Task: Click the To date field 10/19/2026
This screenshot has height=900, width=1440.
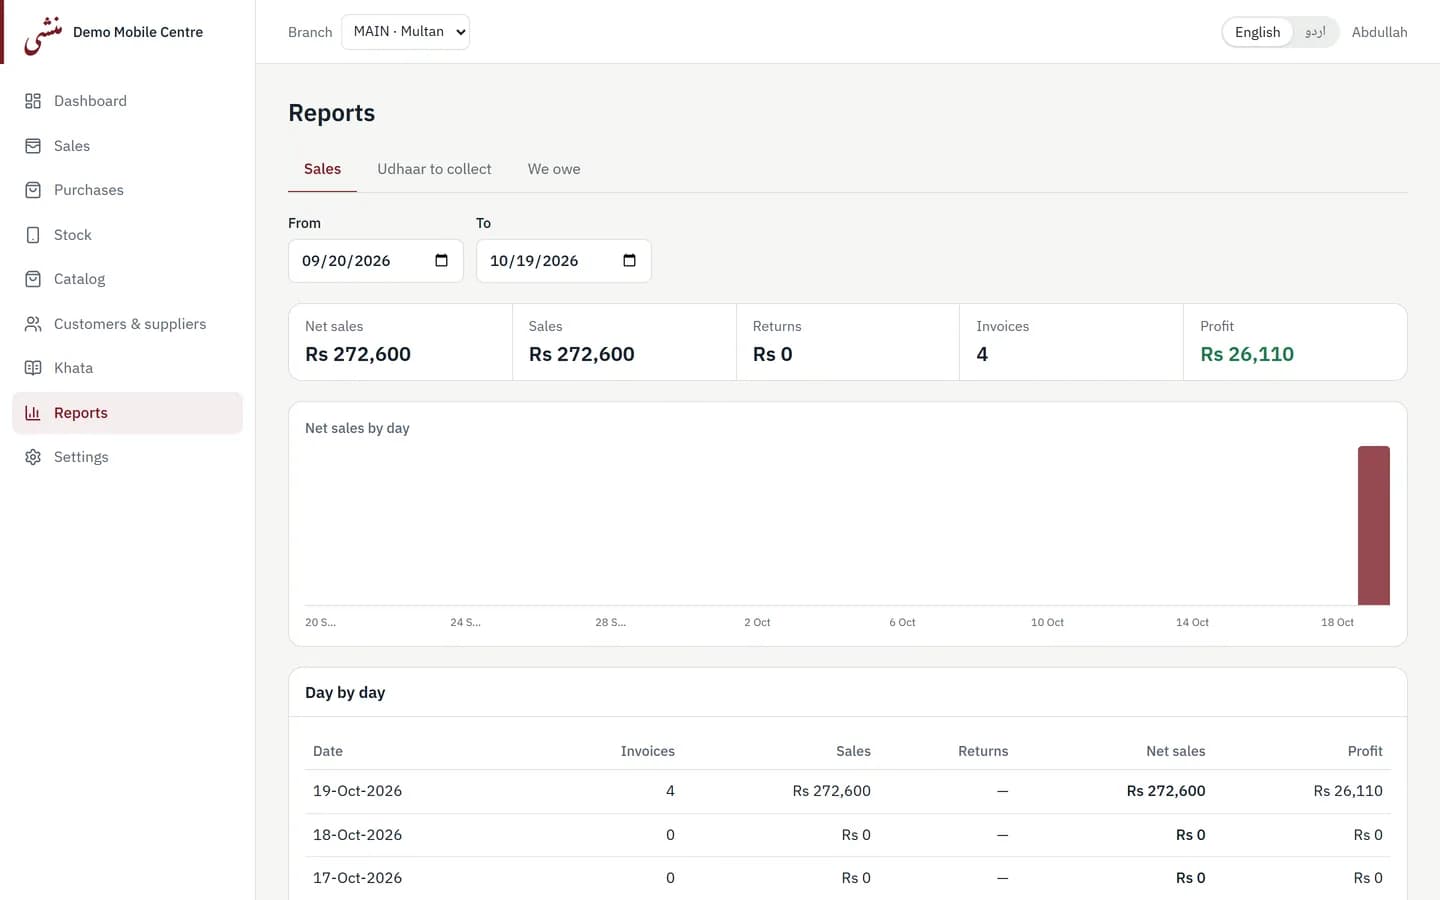Action: coord(564,261)
